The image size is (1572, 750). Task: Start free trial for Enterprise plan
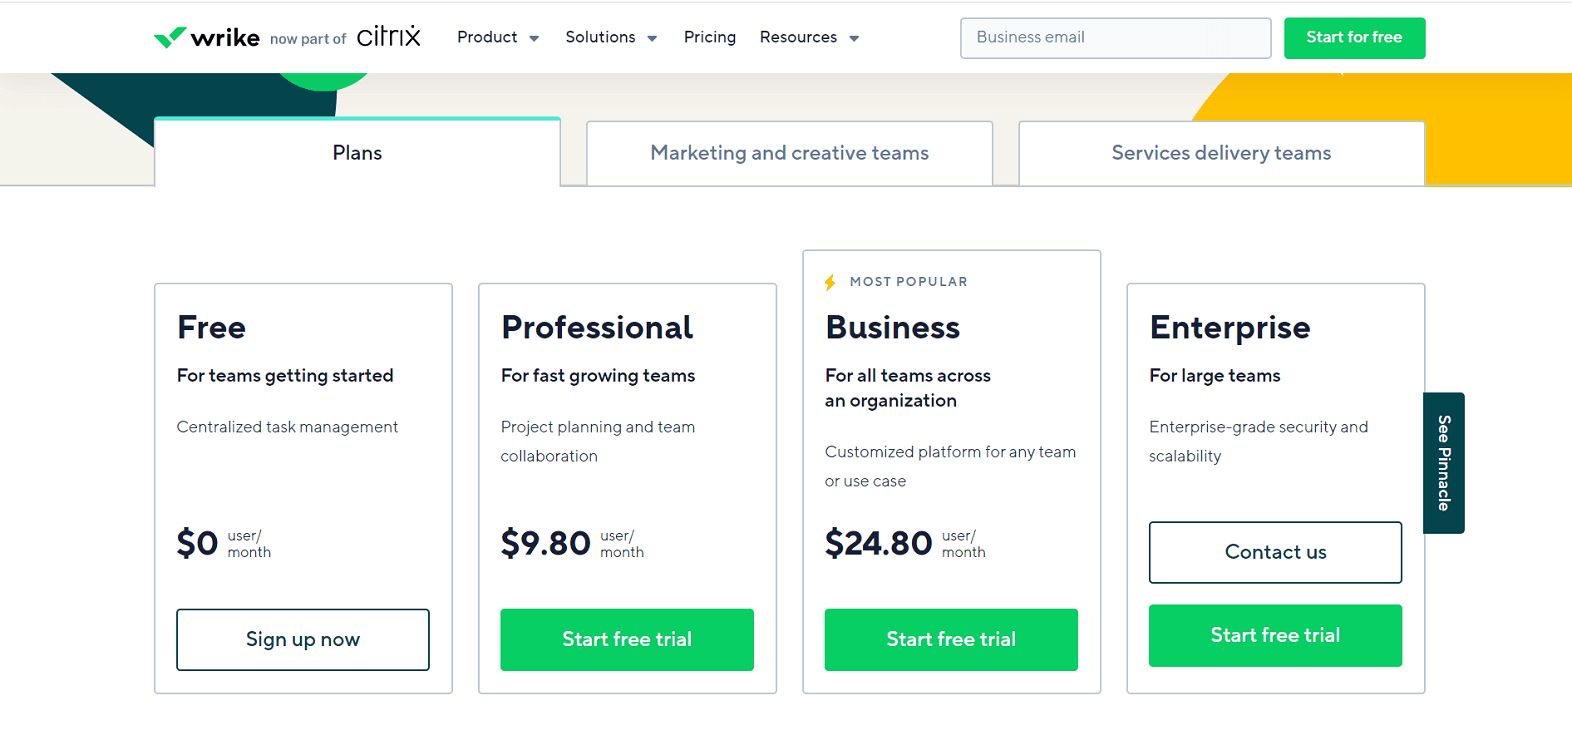pyautogui.click(x=1275, y=636)
